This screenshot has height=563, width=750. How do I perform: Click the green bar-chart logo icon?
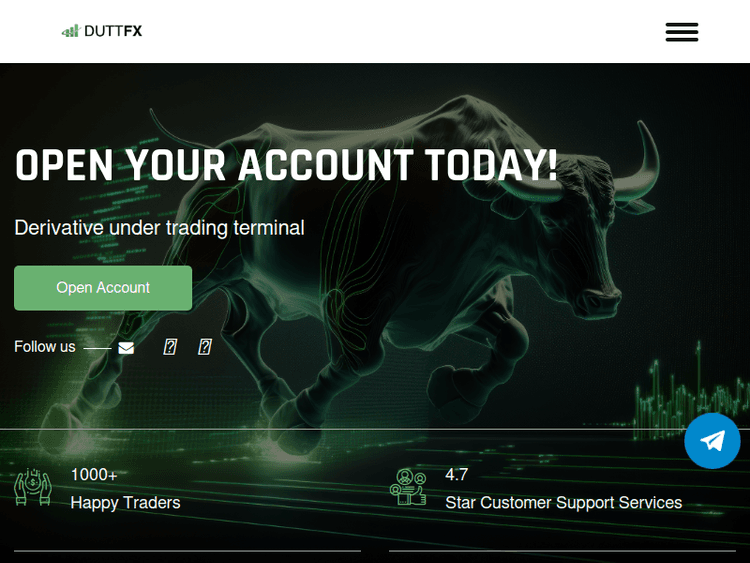(71, 31)
